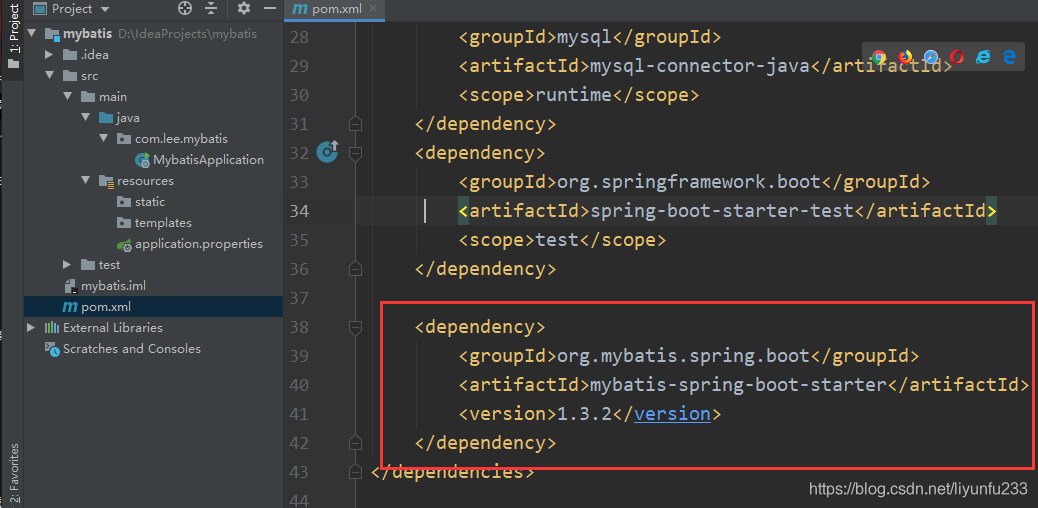This screenshot has width=1038, height=508.
Task: Expand the test folder arrow
Action: 67,264
